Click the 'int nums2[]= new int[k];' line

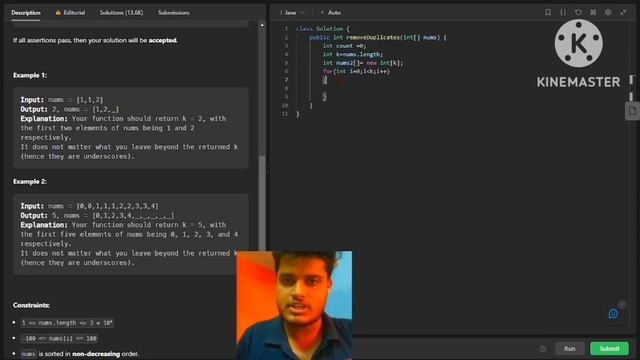click(x=363, y=63)
